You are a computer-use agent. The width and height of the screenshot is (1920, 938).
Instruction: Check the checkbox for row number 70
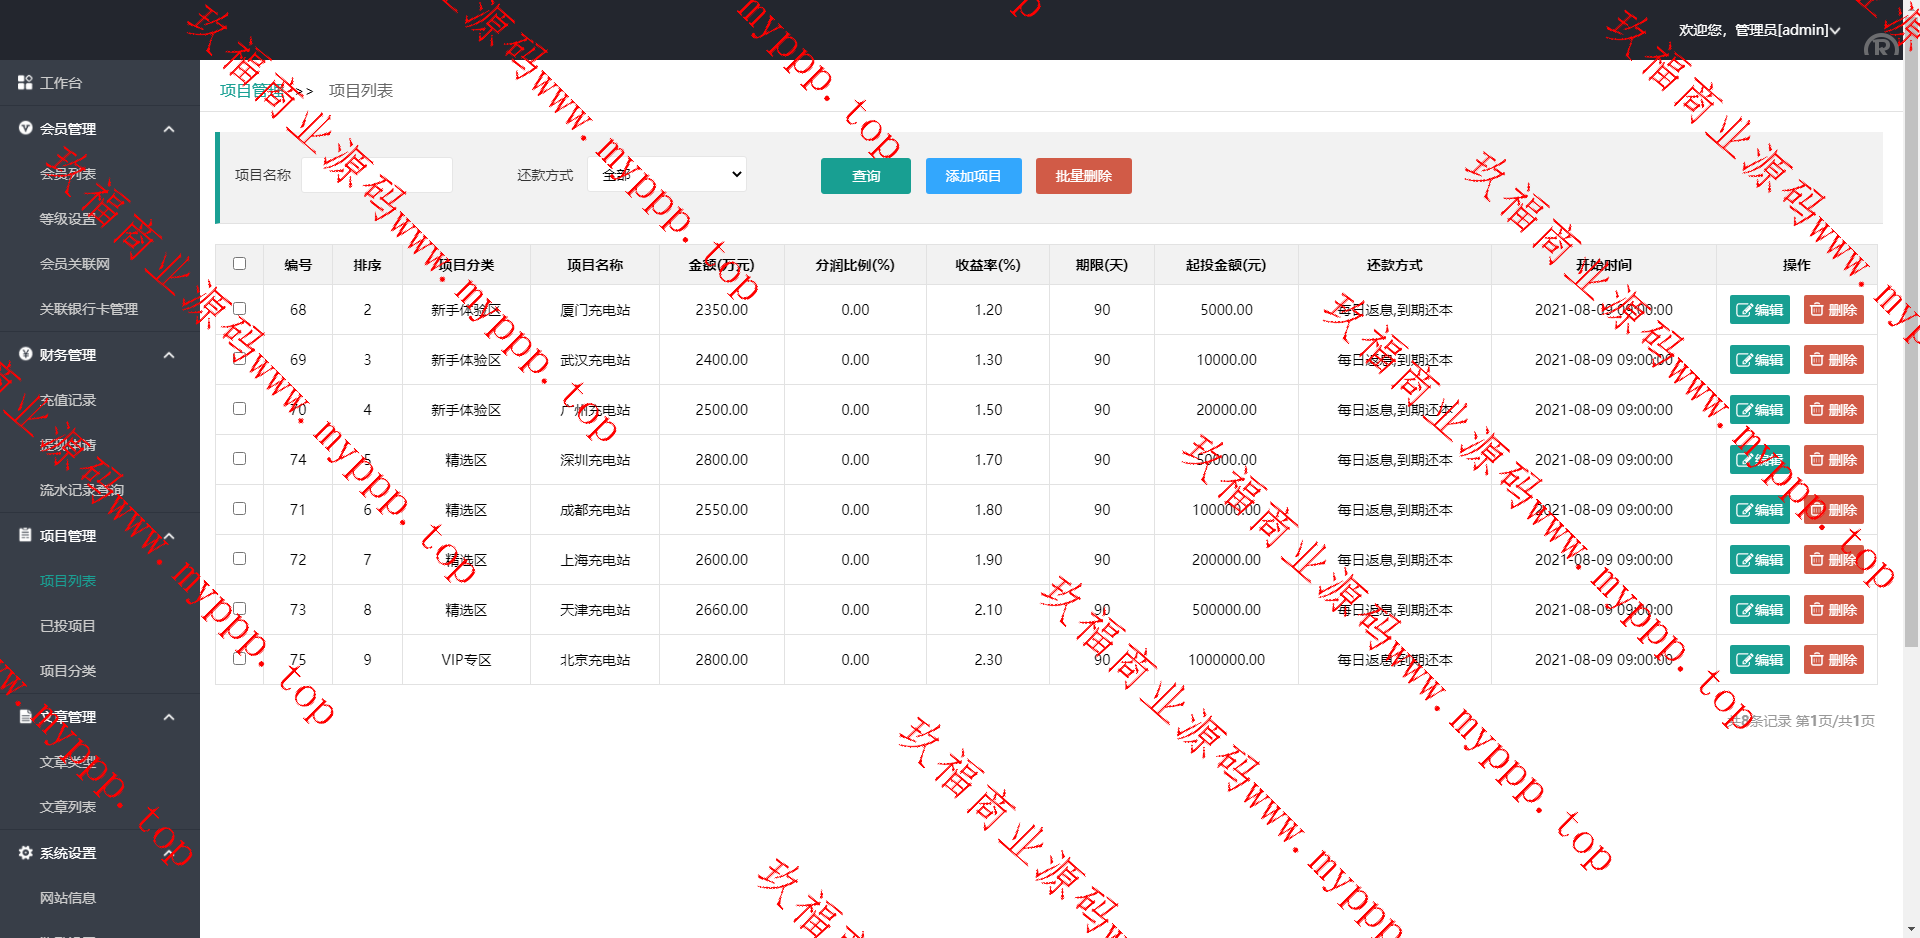(239, 409)
